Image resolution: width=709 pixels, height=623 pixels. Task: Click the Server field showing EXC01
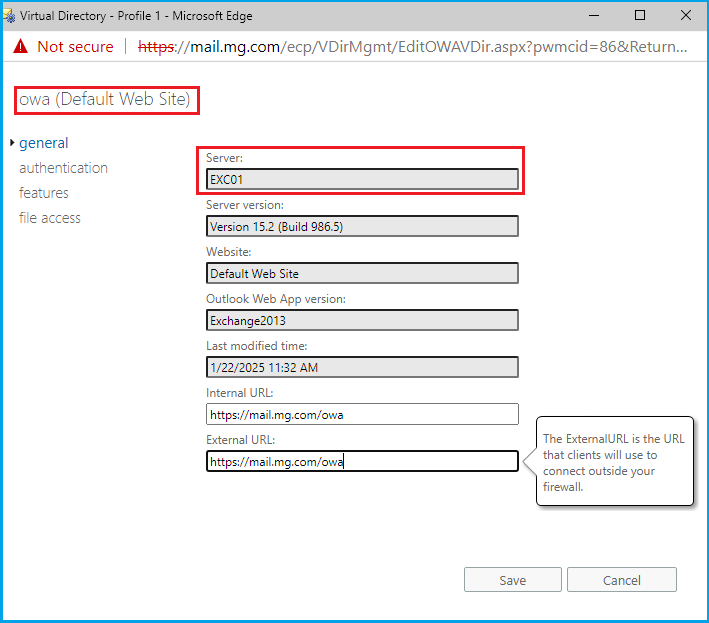click(362, 179)
